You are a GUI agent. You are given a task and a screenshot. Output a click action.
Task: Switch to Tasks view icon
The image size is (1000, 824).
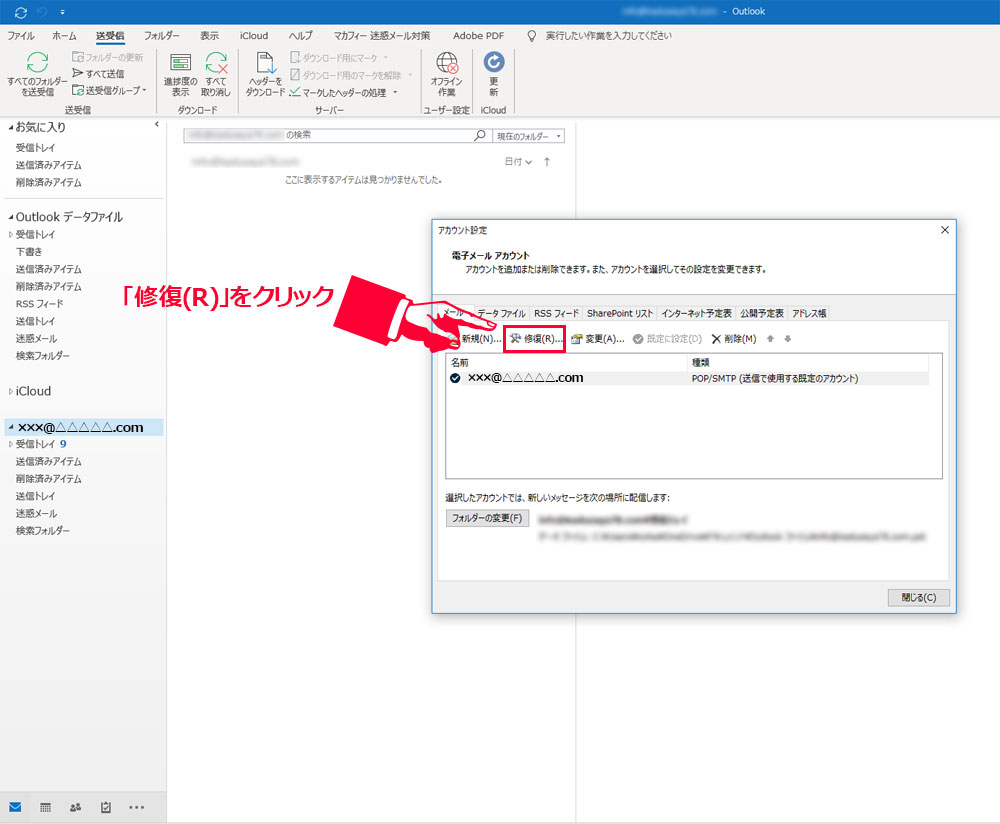[106, 807]
